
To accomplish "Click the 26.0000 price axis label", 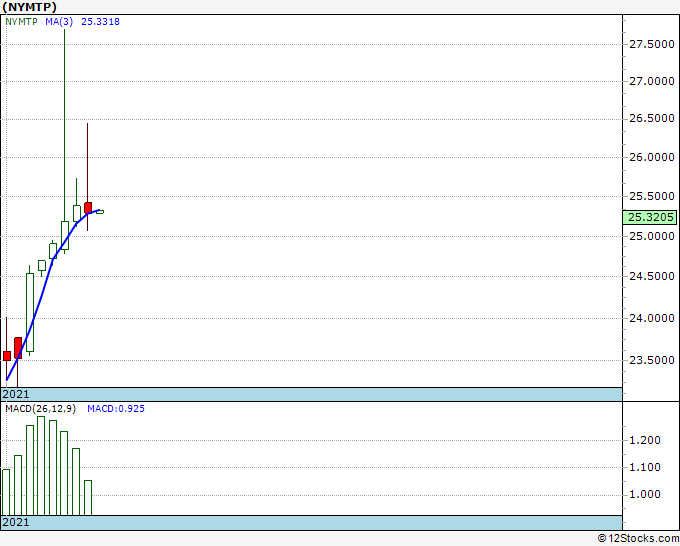I will pos(652,157).
